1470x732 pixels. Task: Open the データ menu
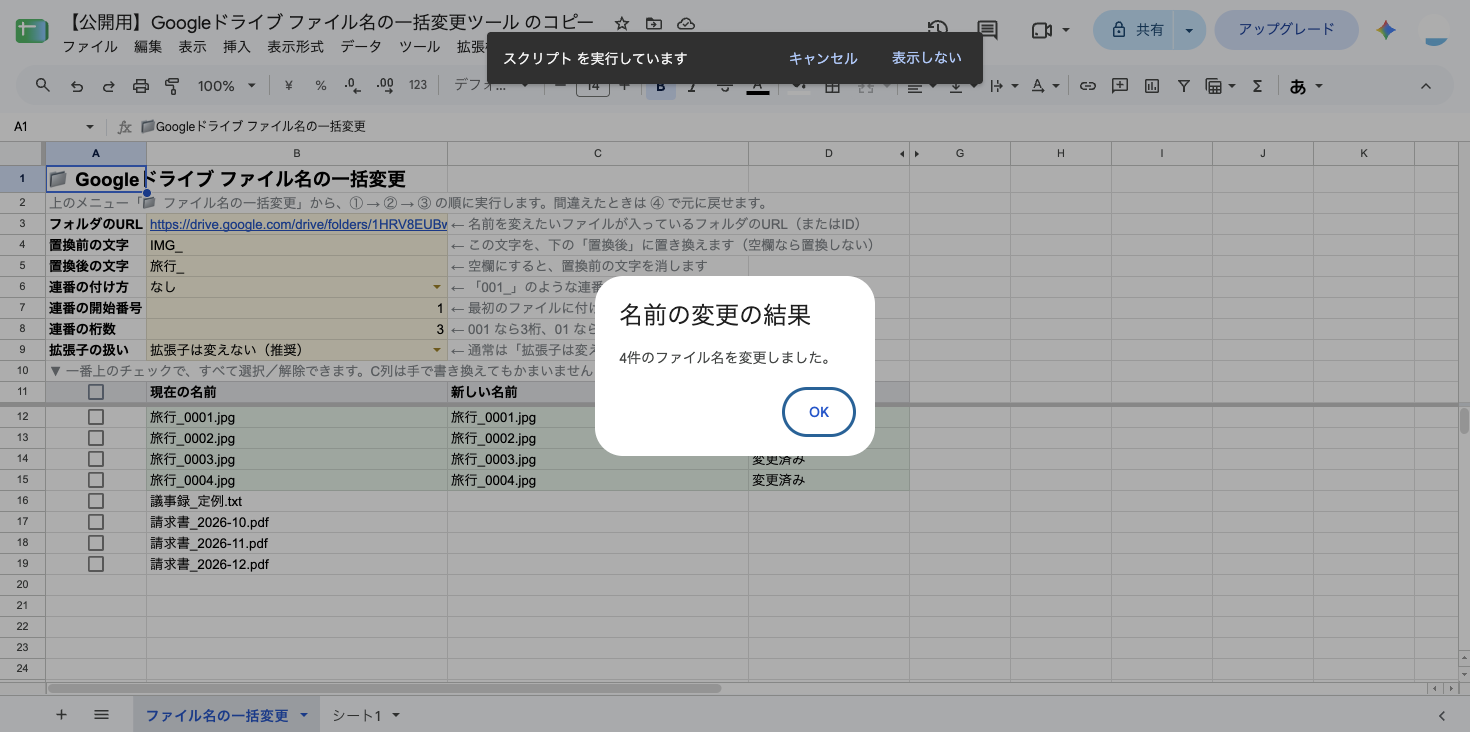click(361, 47)
